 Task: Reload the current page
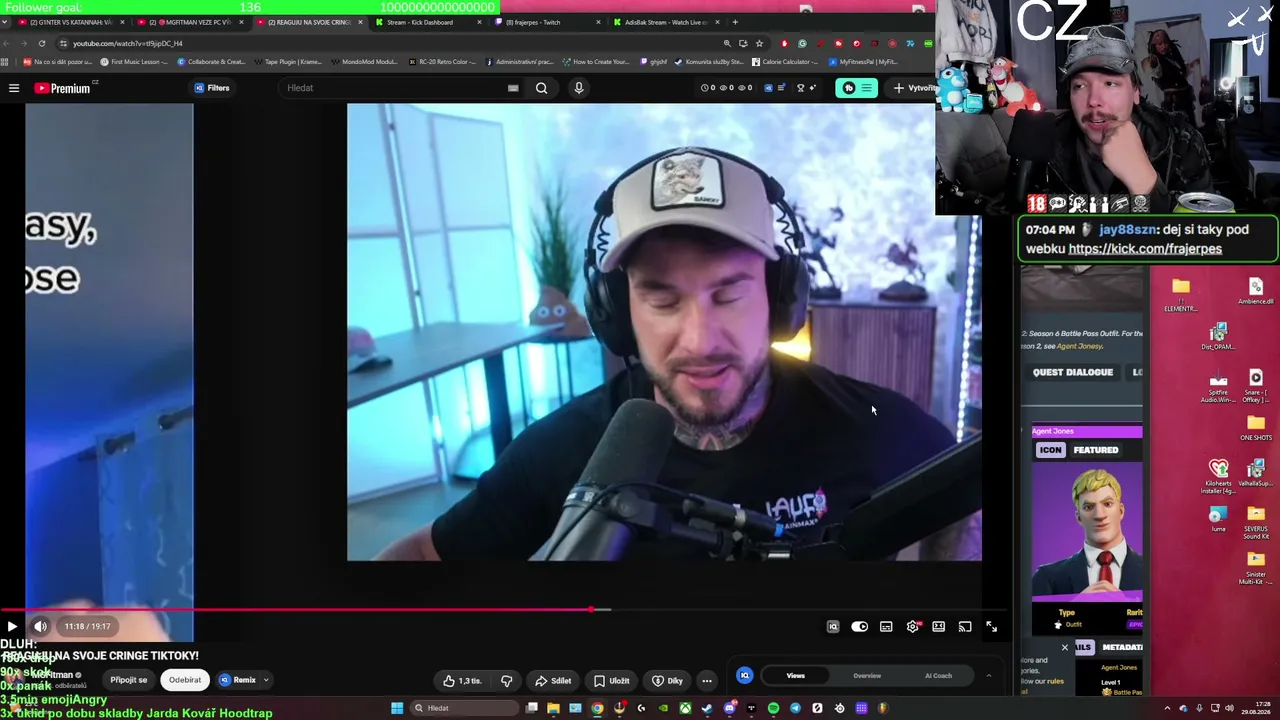tap(42, 44)
